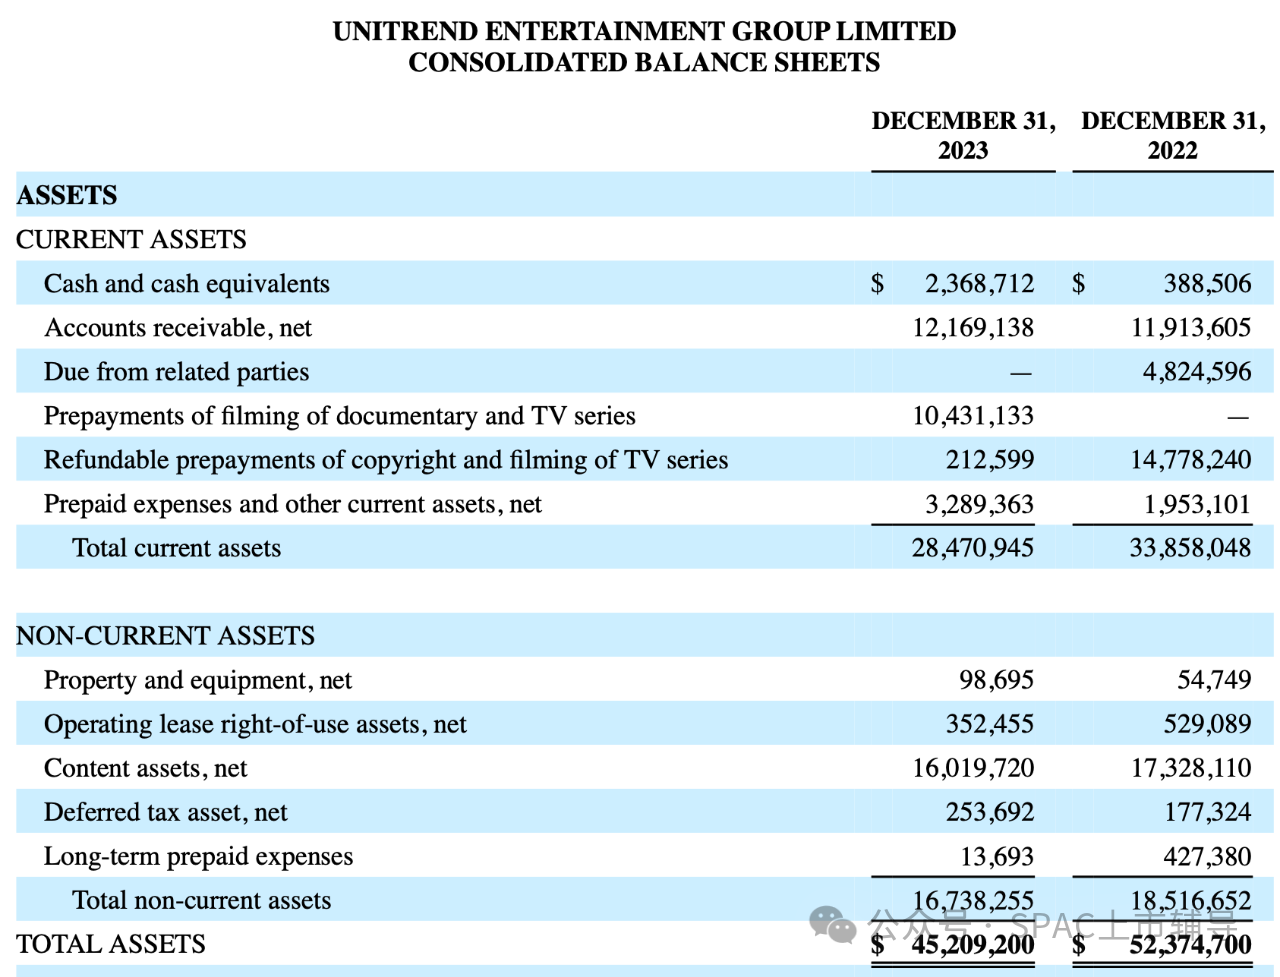The image size is (1280, 977).
Task: Select 'Refundable prepayments of copyright and filming' label
Action: click(x=386, y=460)
